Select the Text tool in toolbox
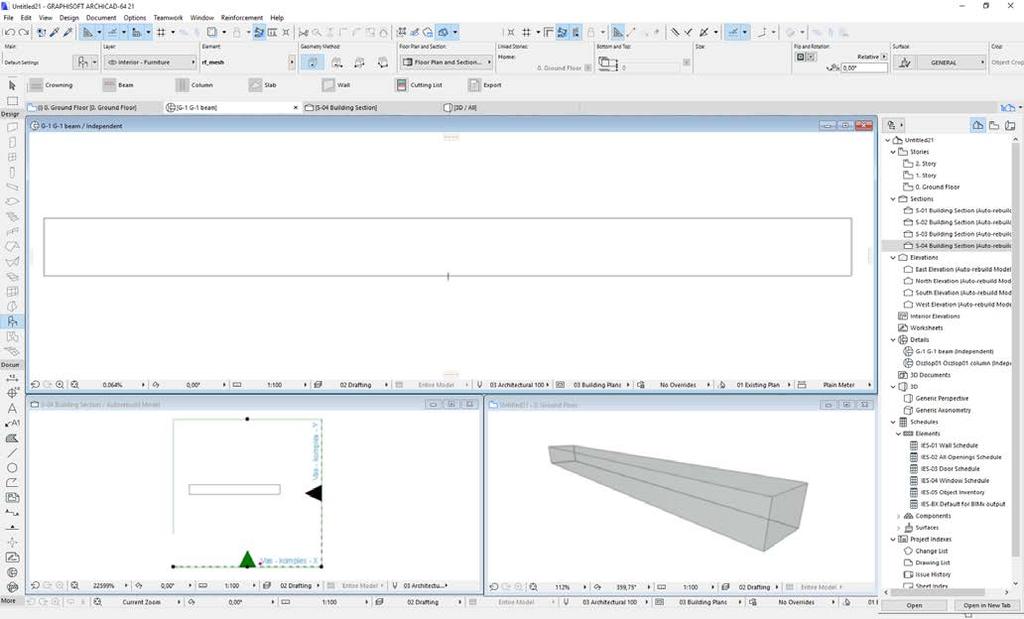This screenshot has width=1024, height=619. tap(12, 408)
